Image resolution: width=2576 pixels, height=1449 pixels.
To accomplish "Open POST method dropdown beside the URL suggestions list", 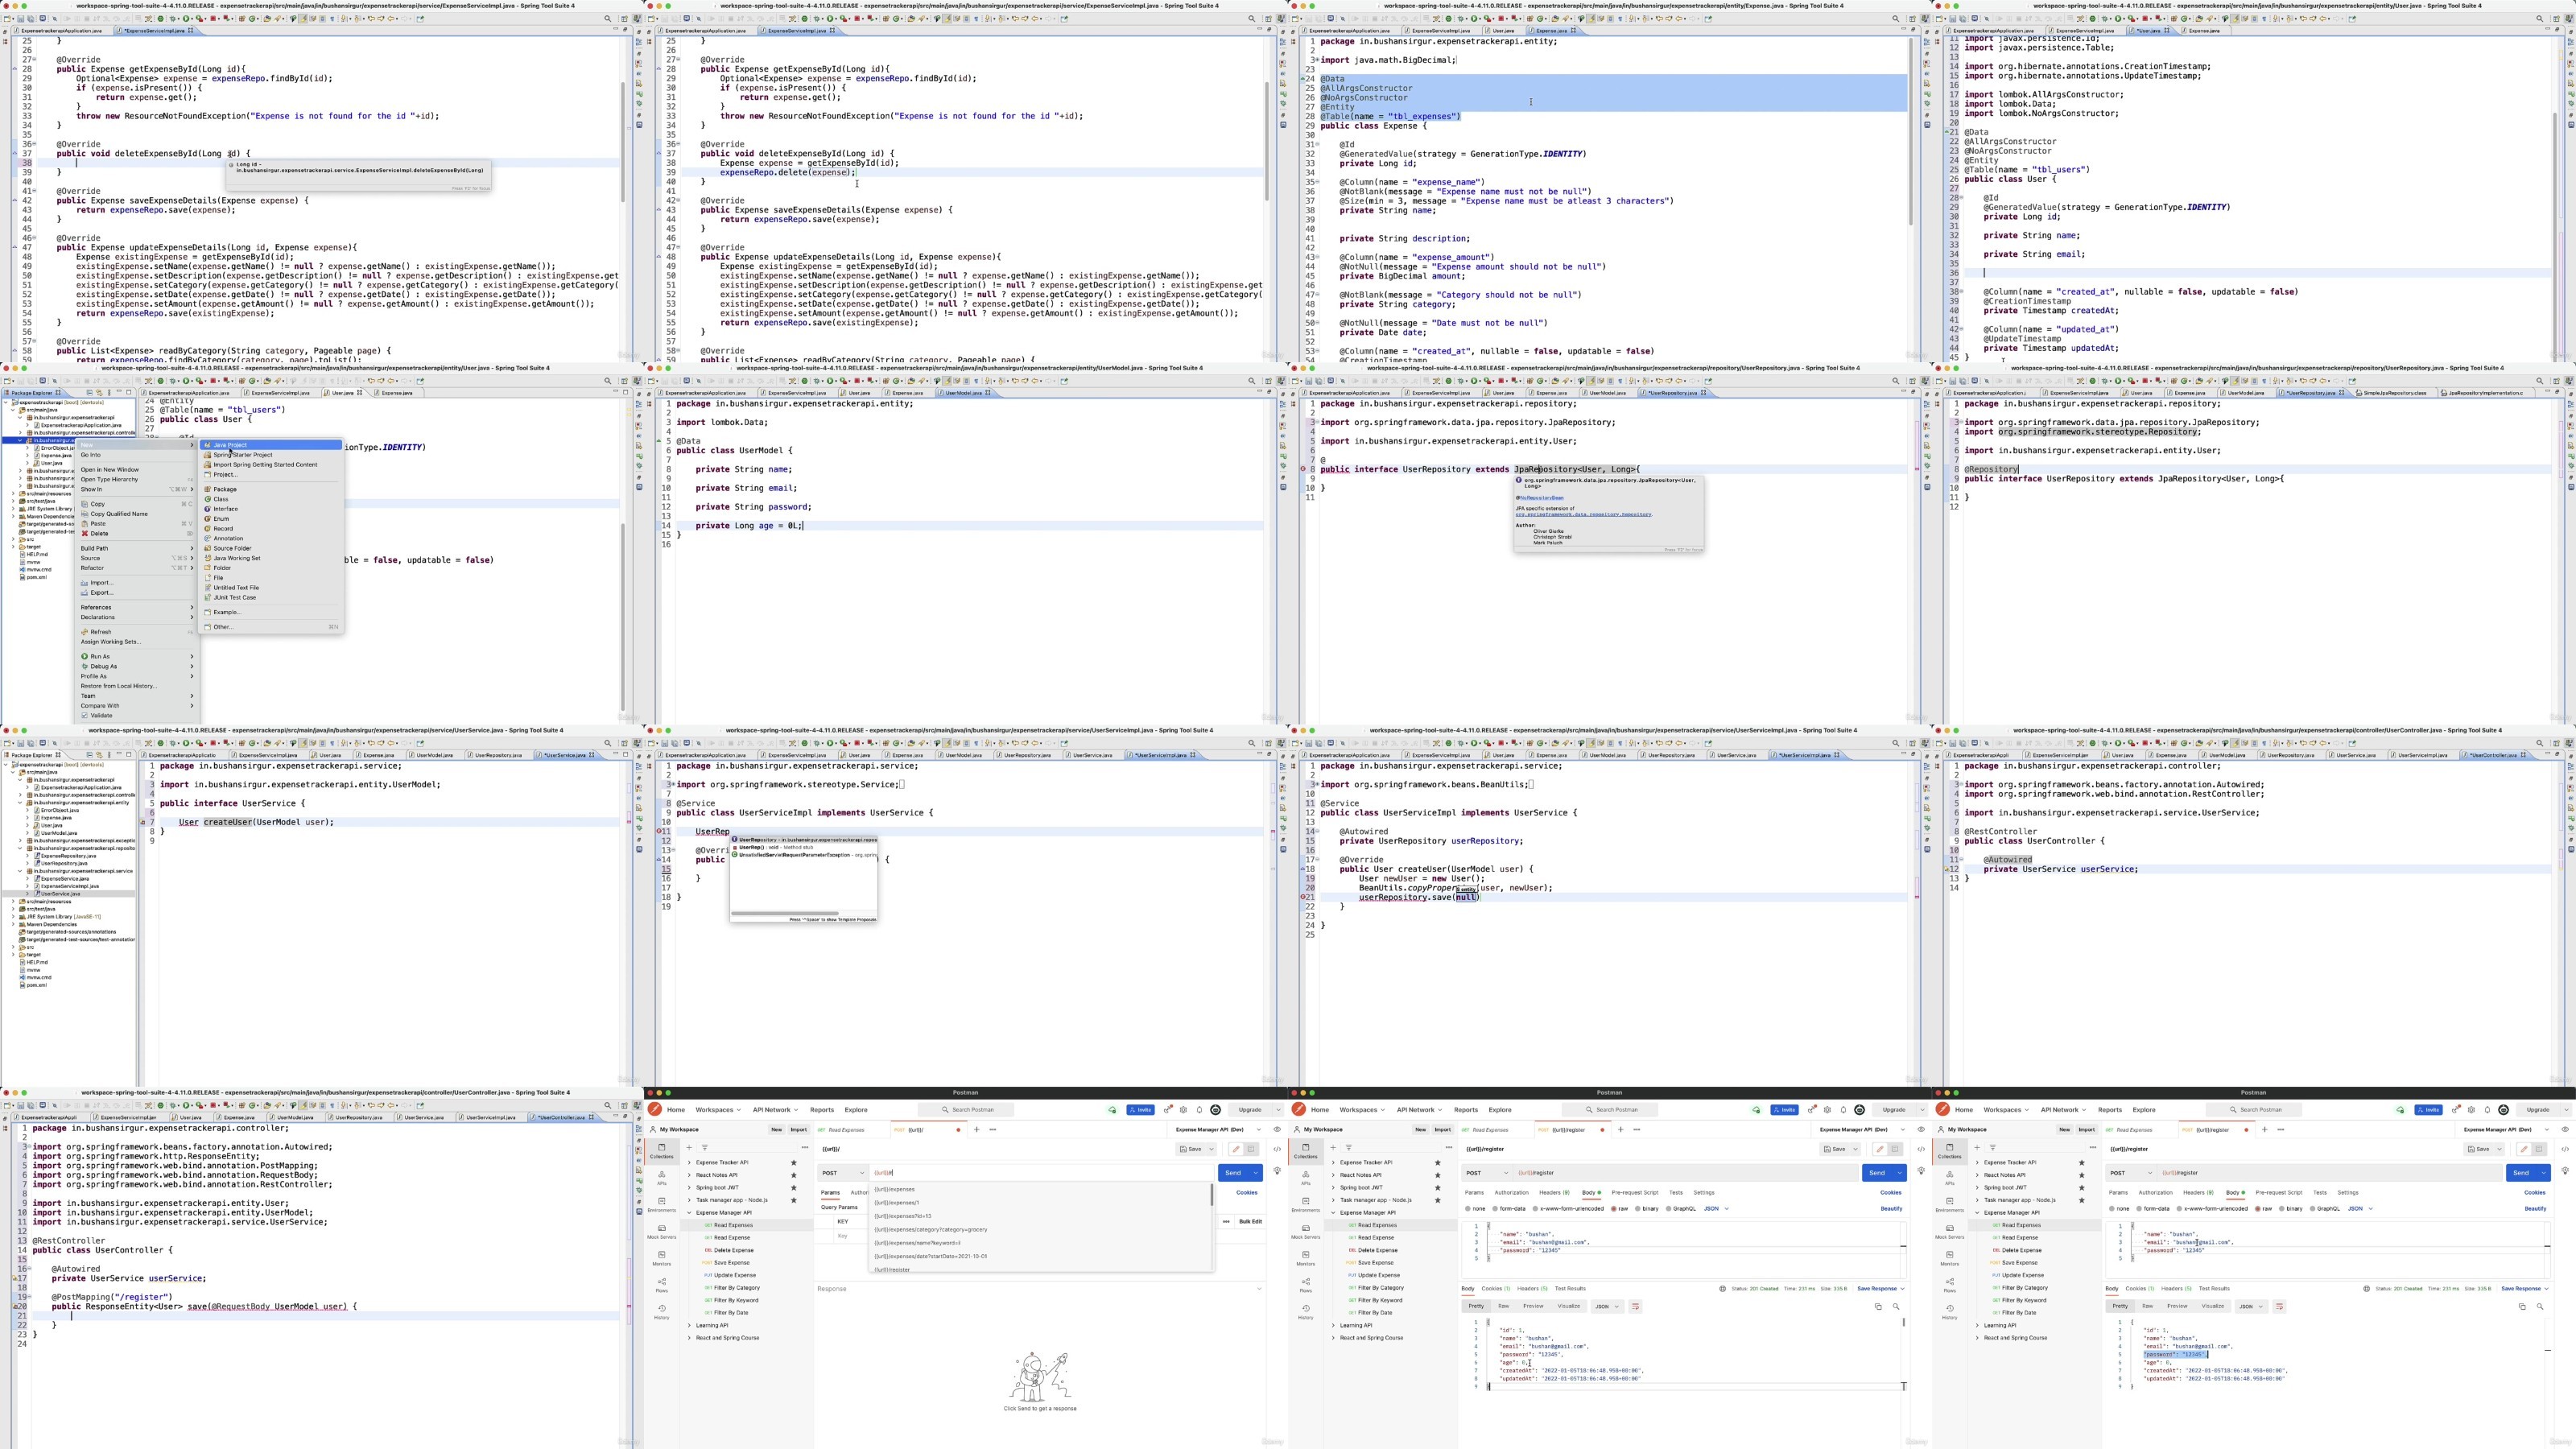I will tap(843, 1173).
